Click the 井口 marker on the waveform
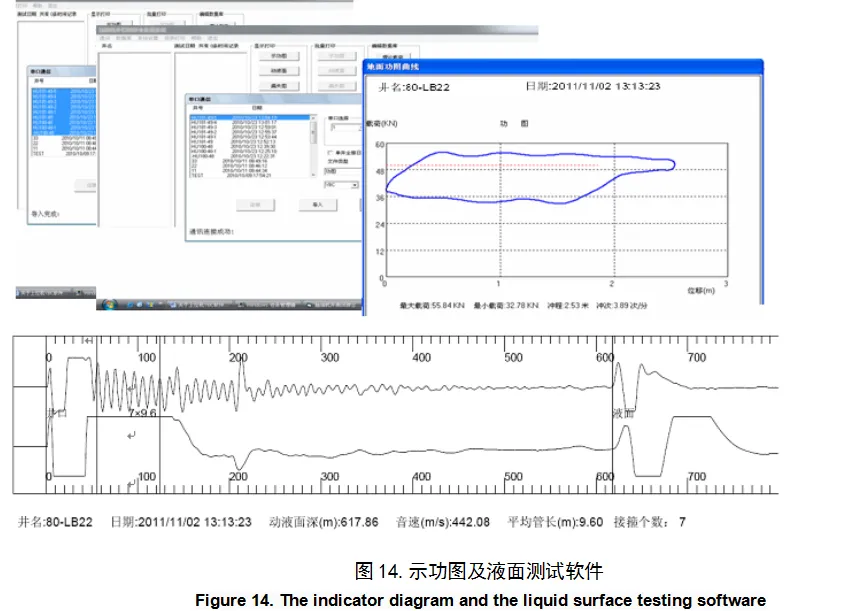The height and width of the screenshot is (611, 859). click(x=56, y=412)
